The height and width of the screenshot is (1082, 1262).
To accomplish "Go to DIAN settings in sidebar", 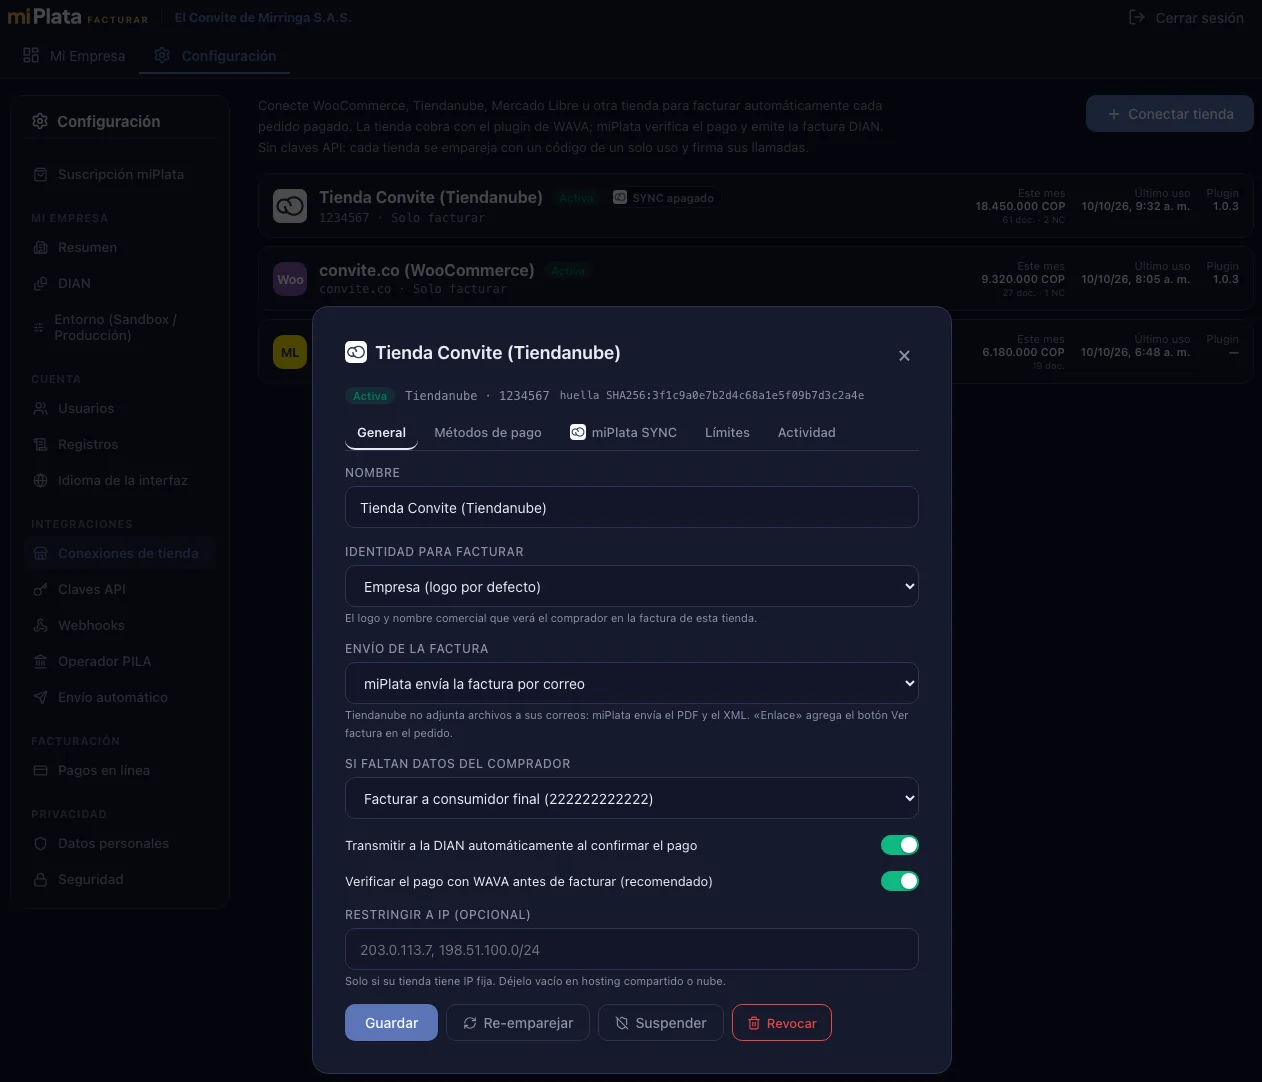I will point(120,284).
